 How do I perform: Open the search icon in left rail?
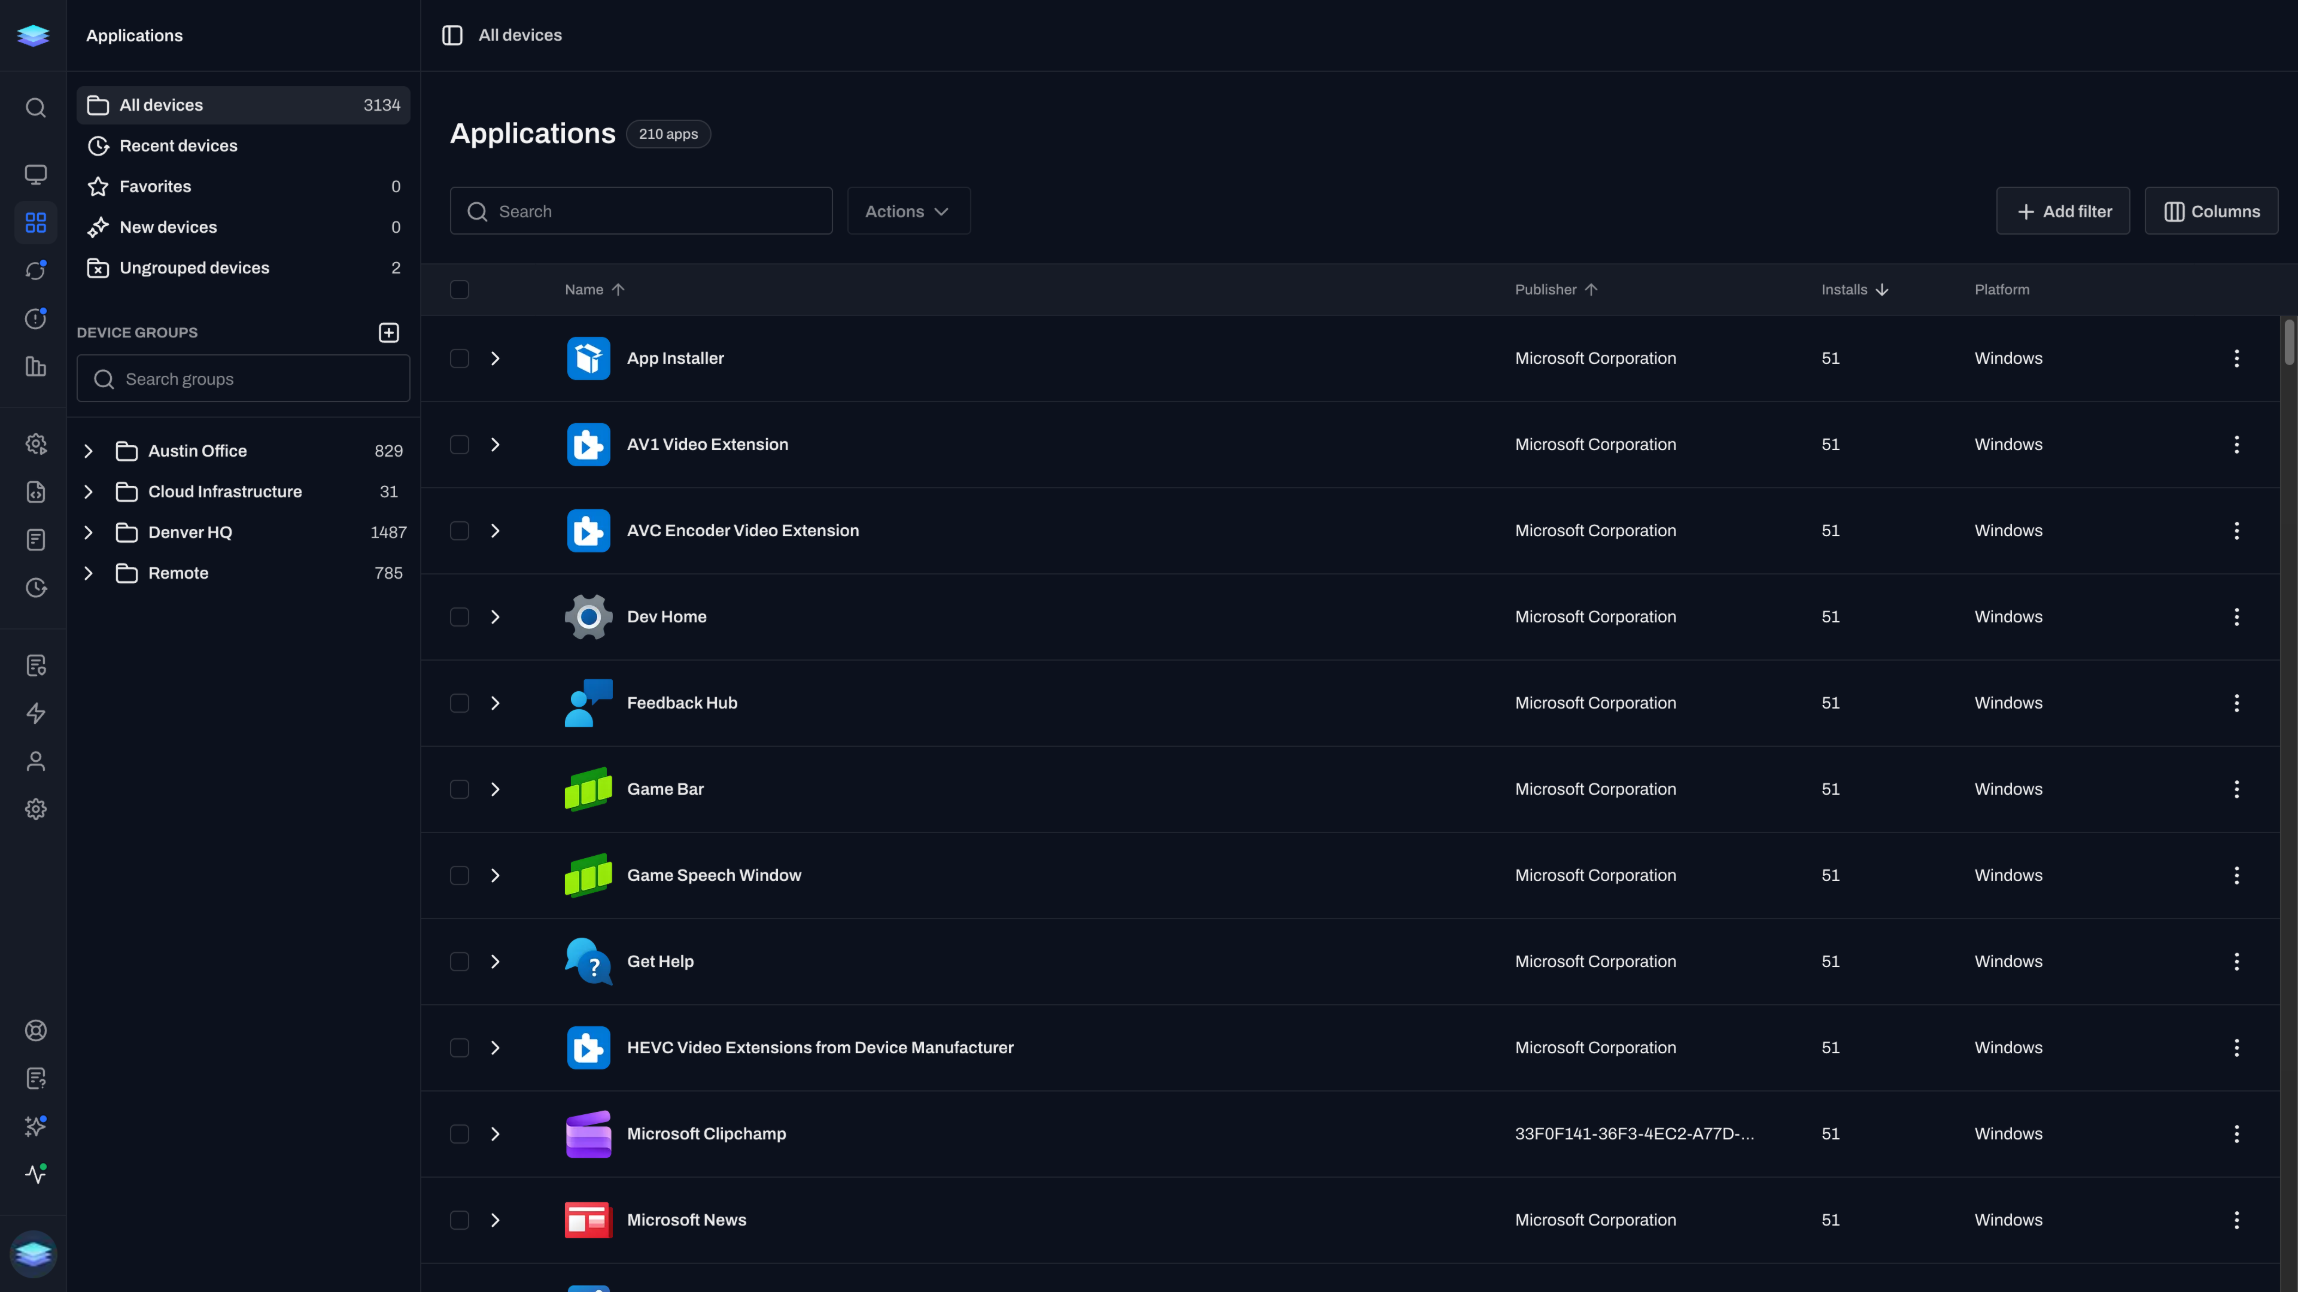[36, 108]
